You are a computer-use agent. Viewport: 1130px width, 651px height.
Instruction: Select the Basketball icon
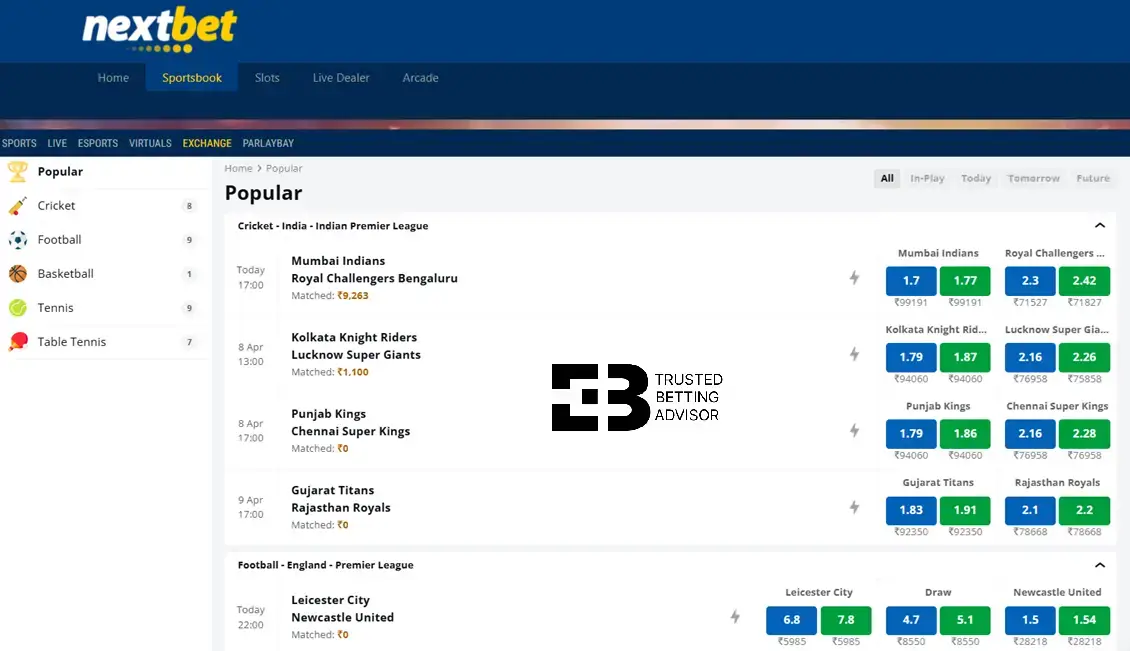coord(18,274)
